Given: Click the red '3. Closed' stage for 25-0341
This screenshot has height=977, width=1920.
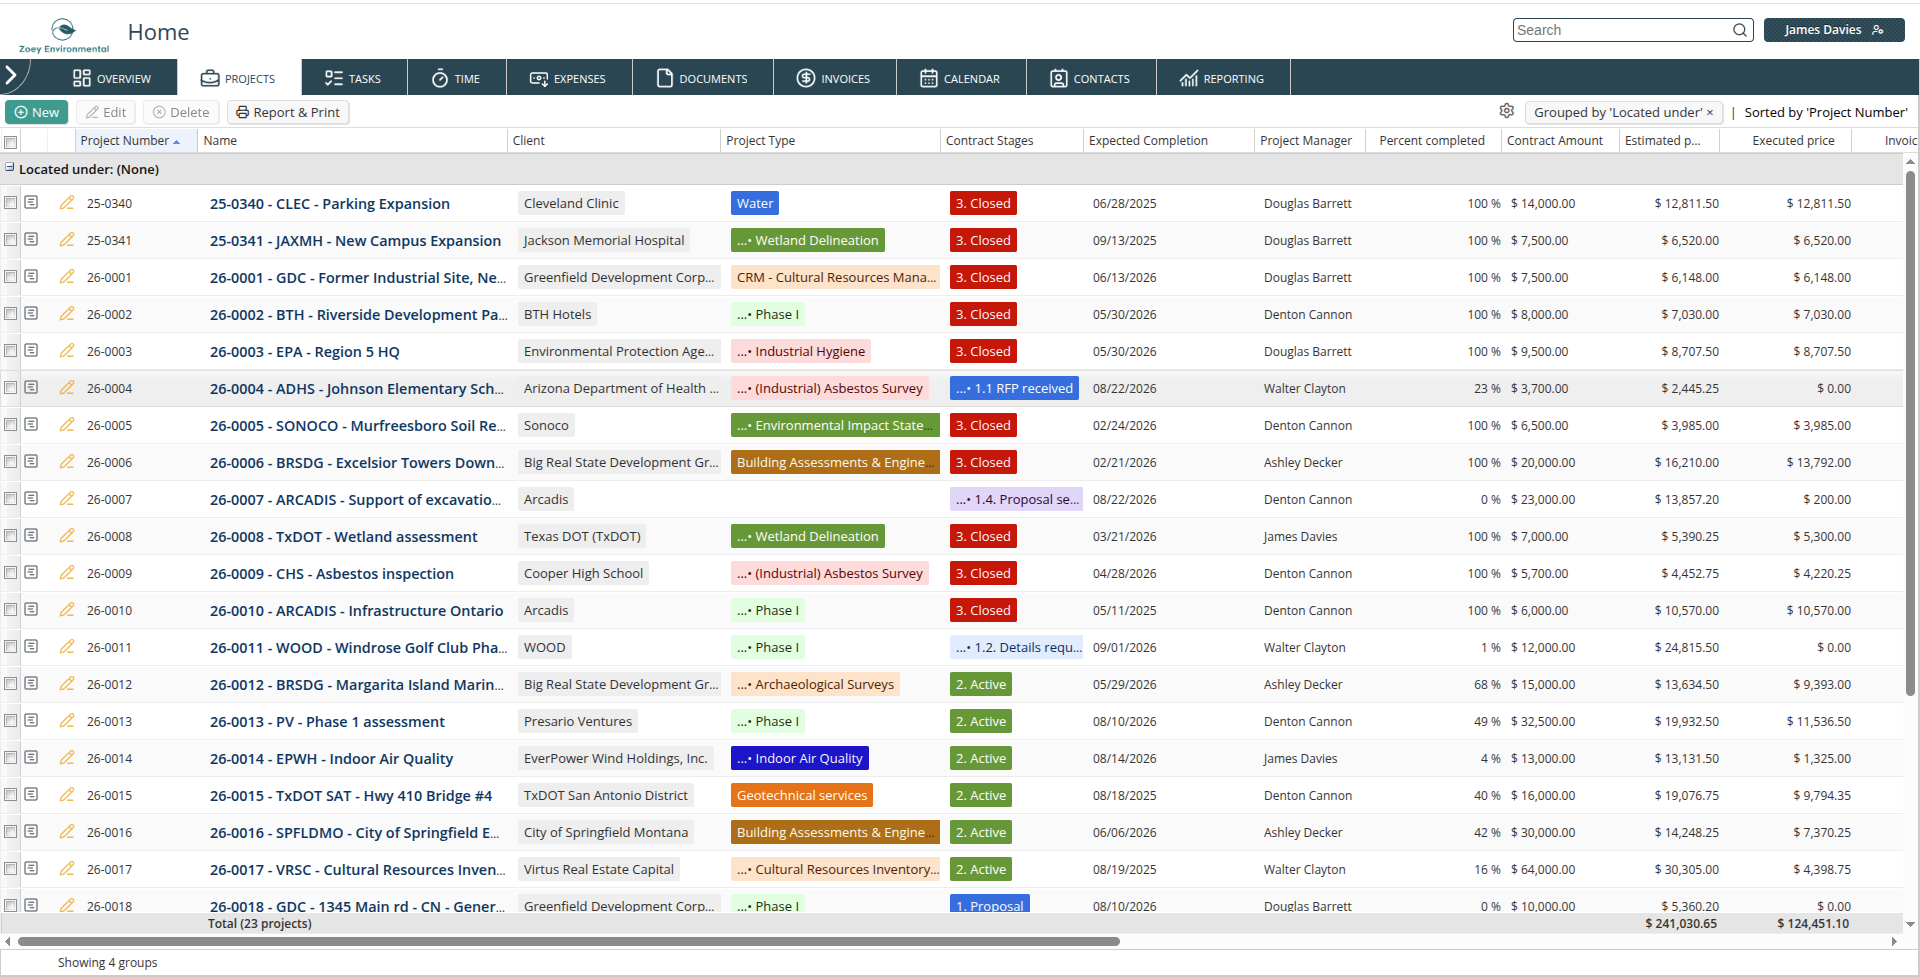Looking at the screenshot, I should click(983, 240).
